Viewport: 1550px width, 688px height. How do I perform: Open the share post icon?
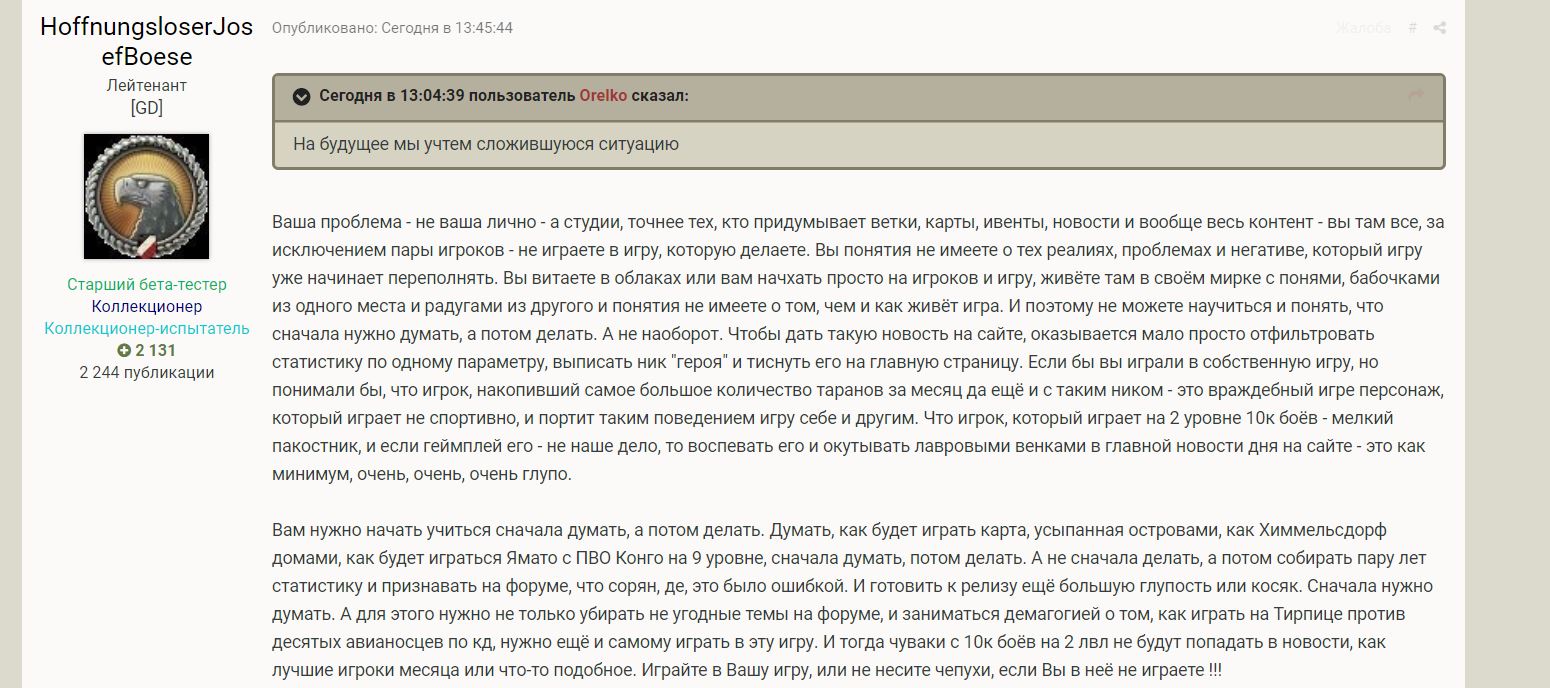[1439, 28]
